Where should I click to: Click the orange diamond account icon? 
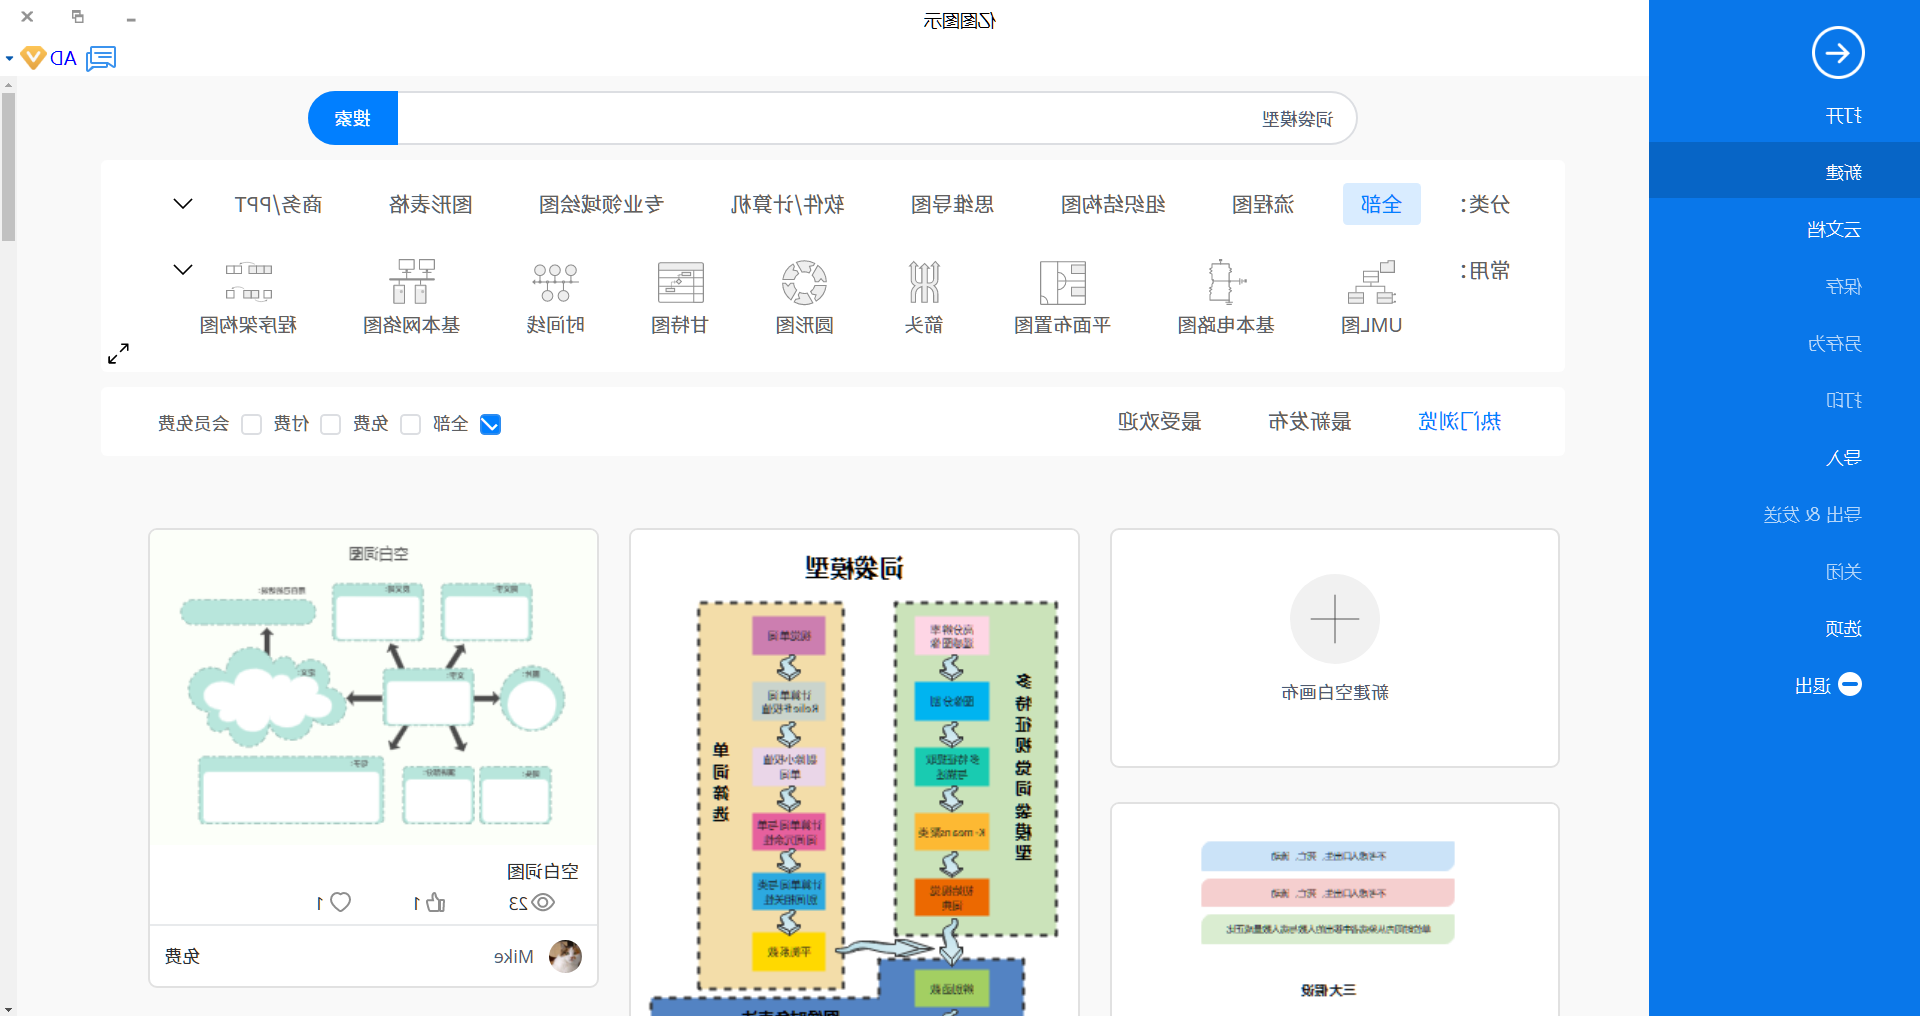[33, 58]
